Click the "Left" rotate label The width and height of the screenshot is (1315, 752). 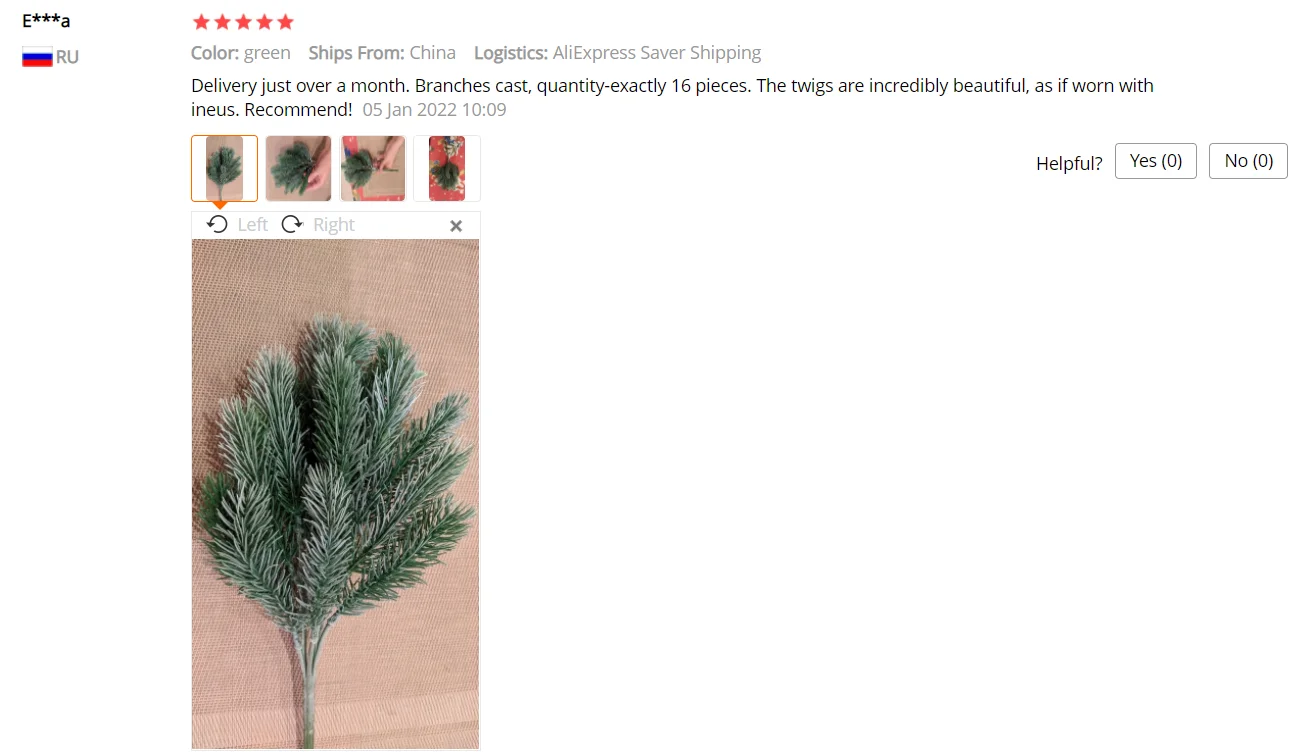(x=252, y=225)
